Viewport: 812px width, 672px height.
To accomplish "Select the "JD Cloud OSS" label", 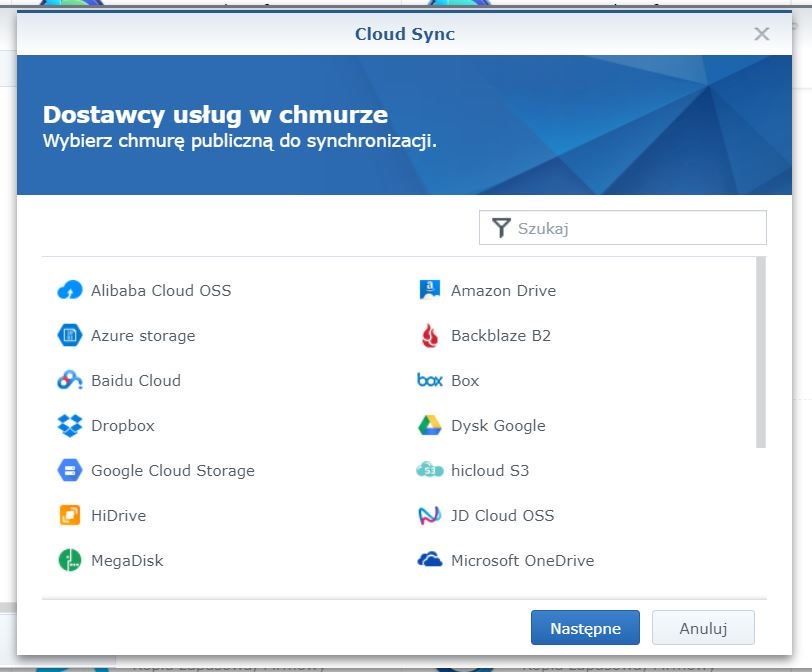I will click(502, 515).
